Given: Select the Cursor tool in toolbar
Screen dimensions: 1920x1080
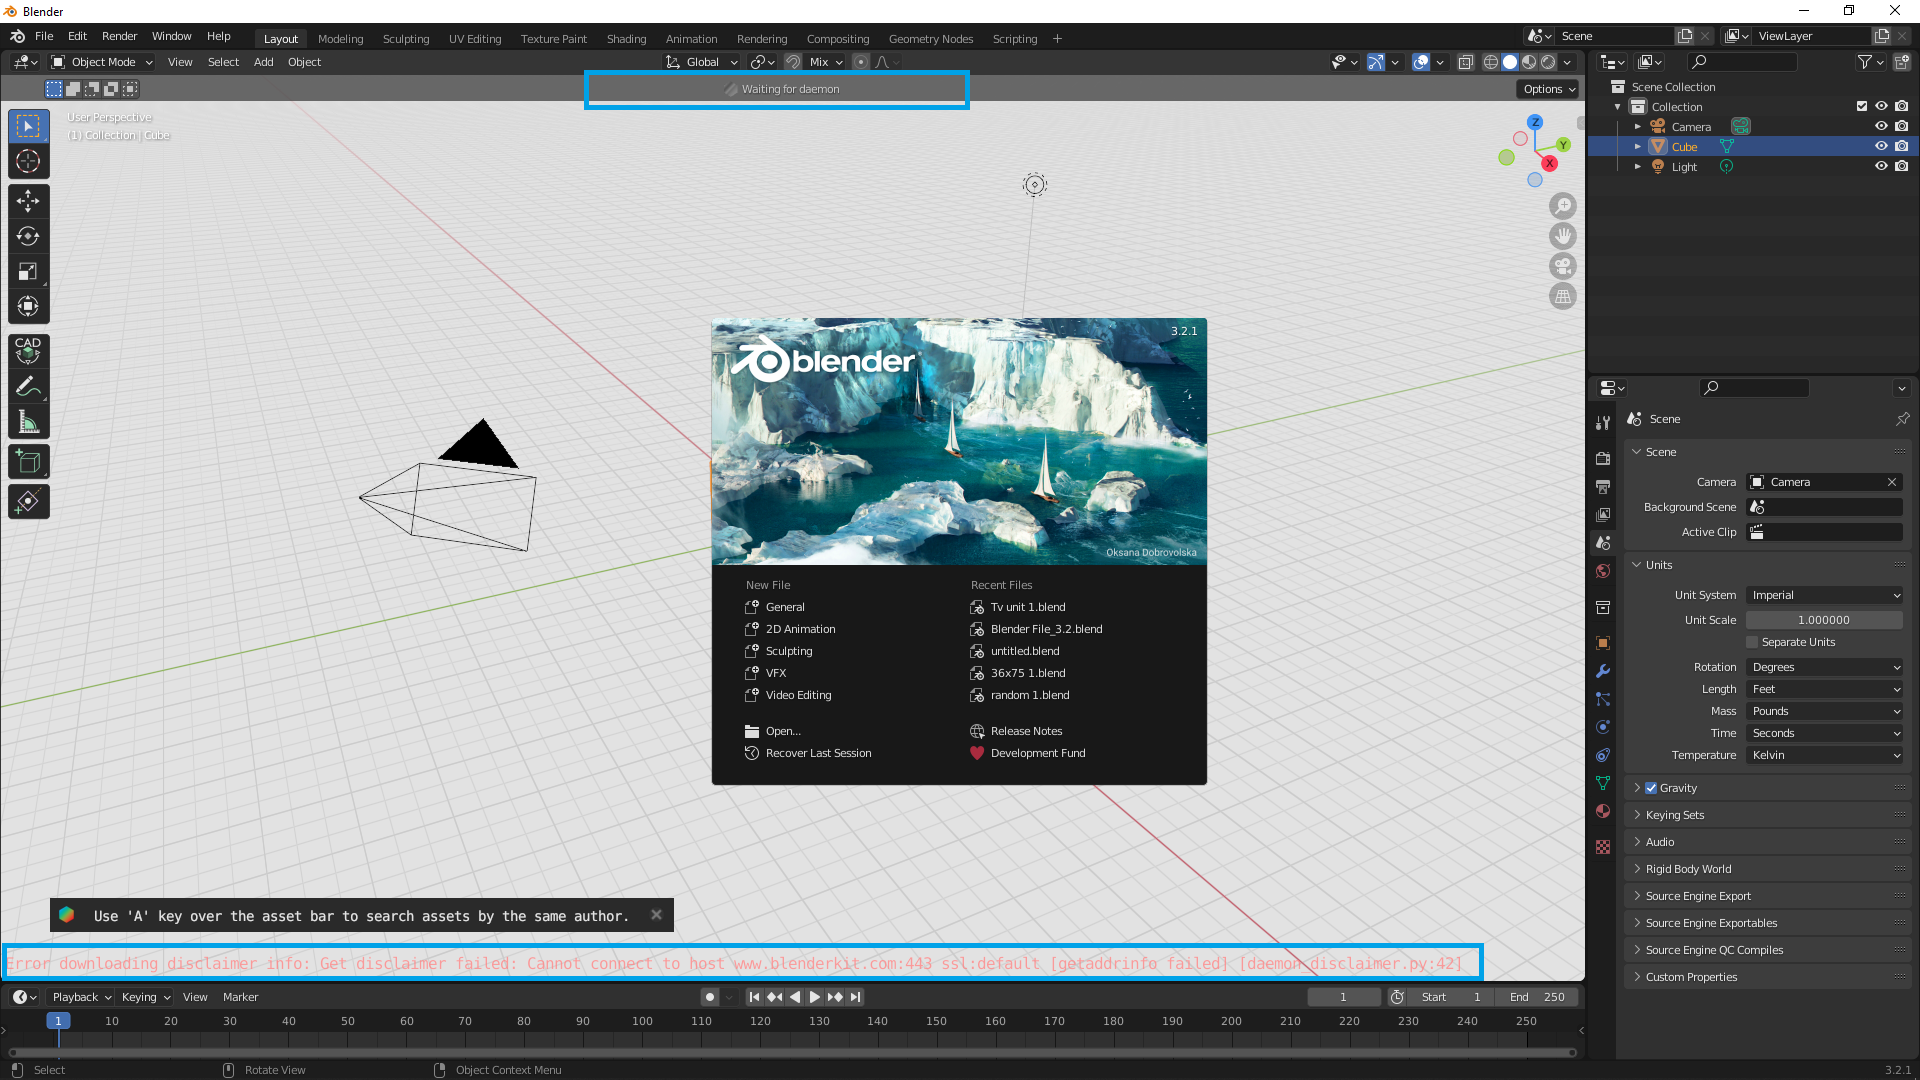Looking at the screenshot, I should pyautogui.click(x=28, y=161).
